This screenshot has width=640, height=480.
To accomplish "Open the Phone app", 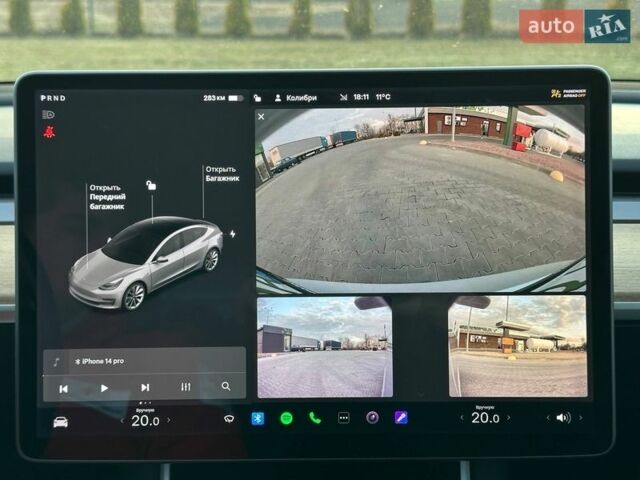I will tap(315, 418).
